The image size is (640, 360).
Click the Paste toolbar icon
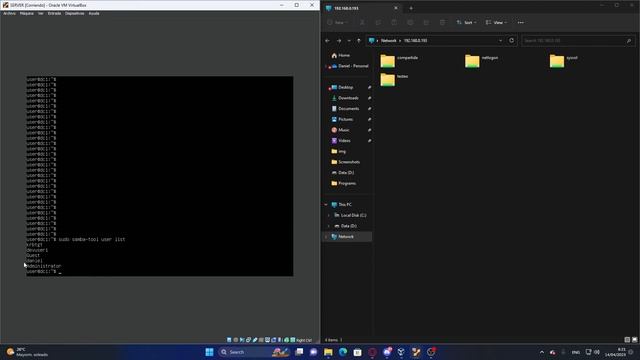tap(394, 22)
